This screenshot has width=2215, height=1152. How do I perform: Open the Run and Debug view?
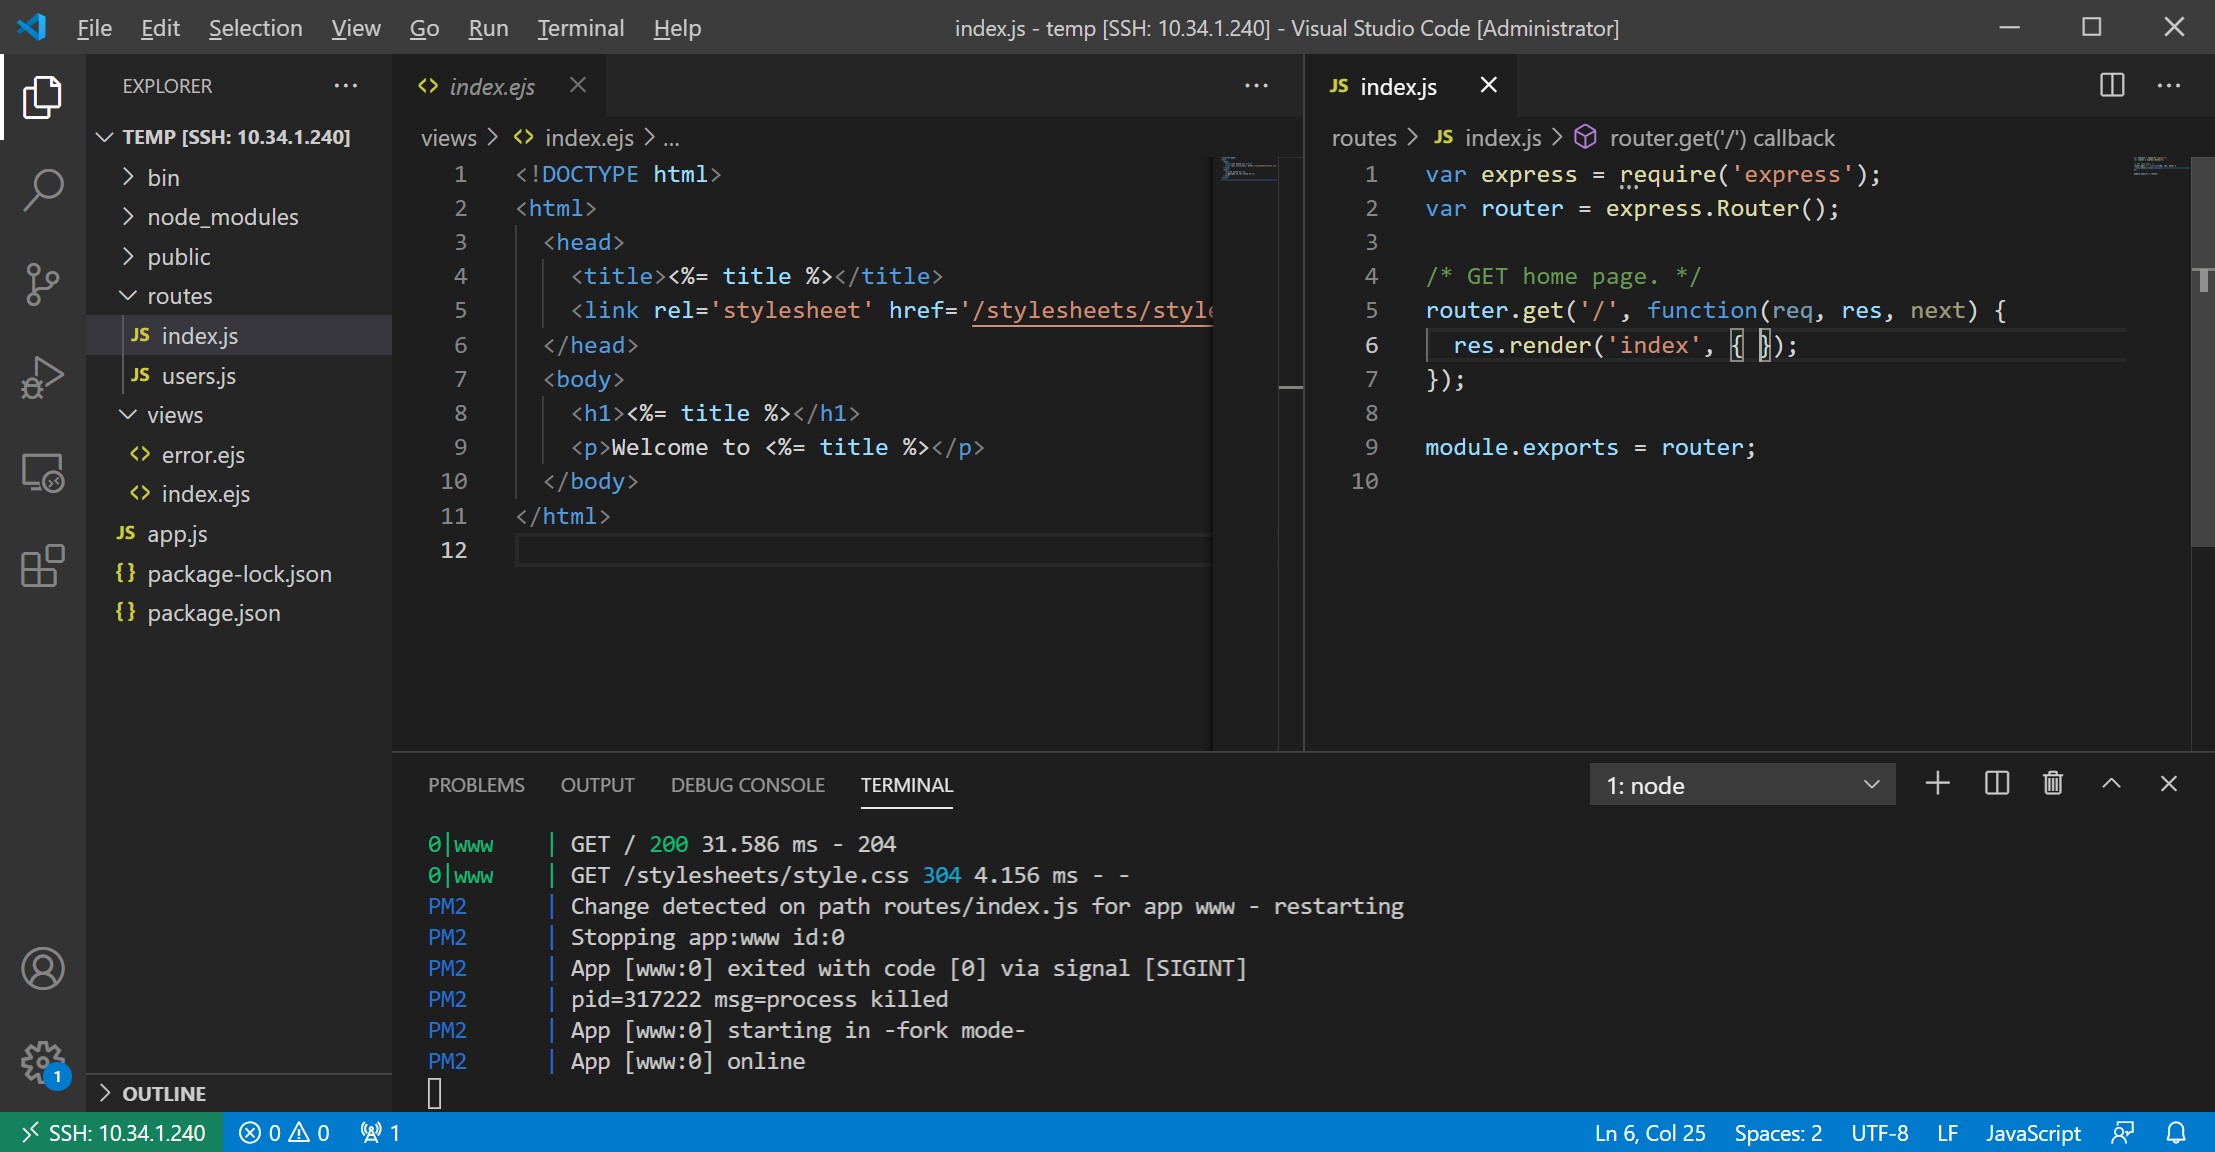click(42, 378)
